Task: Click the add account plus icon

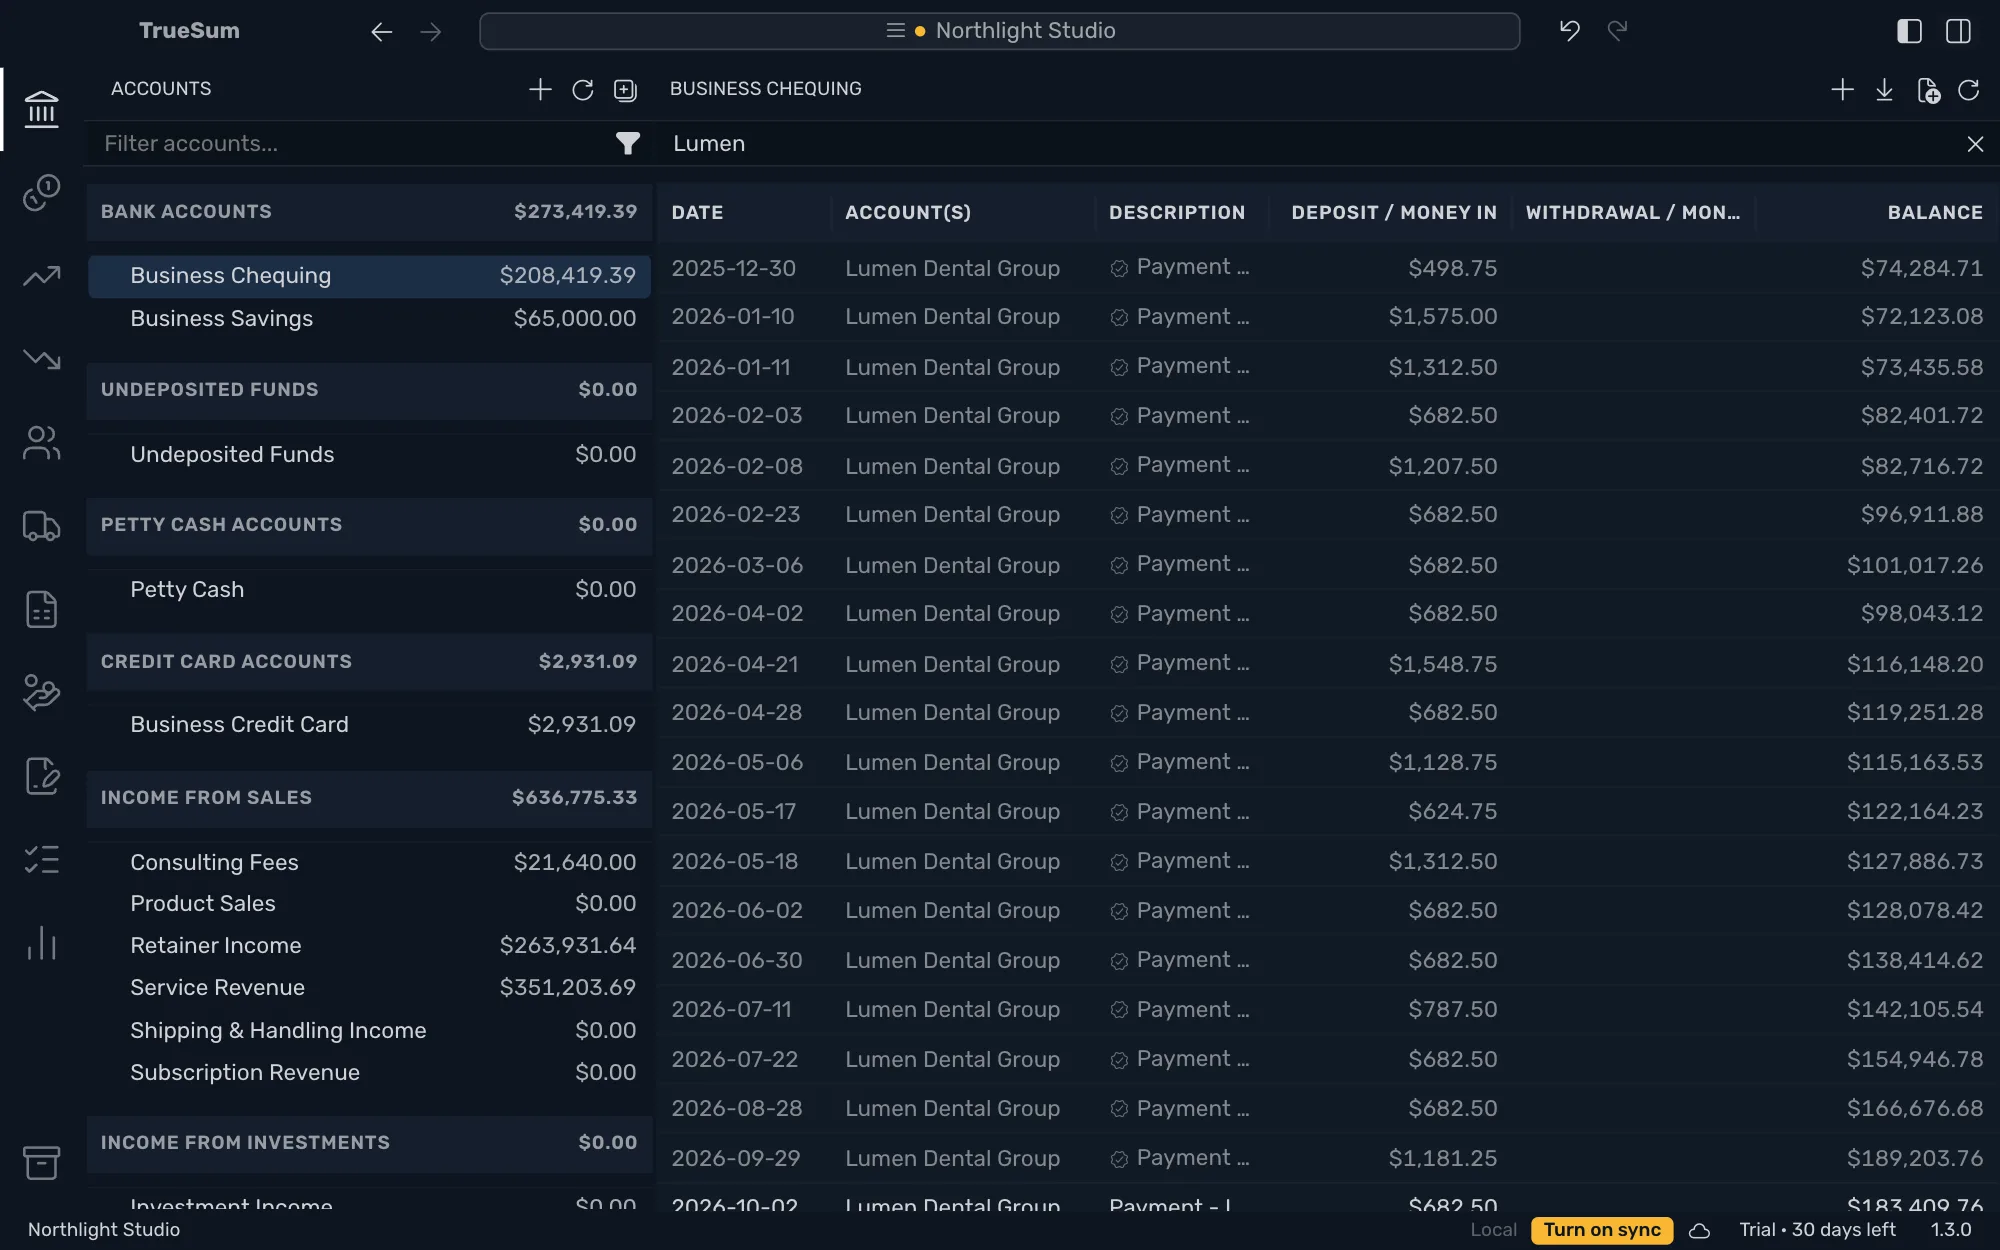Action: [540, 90]
